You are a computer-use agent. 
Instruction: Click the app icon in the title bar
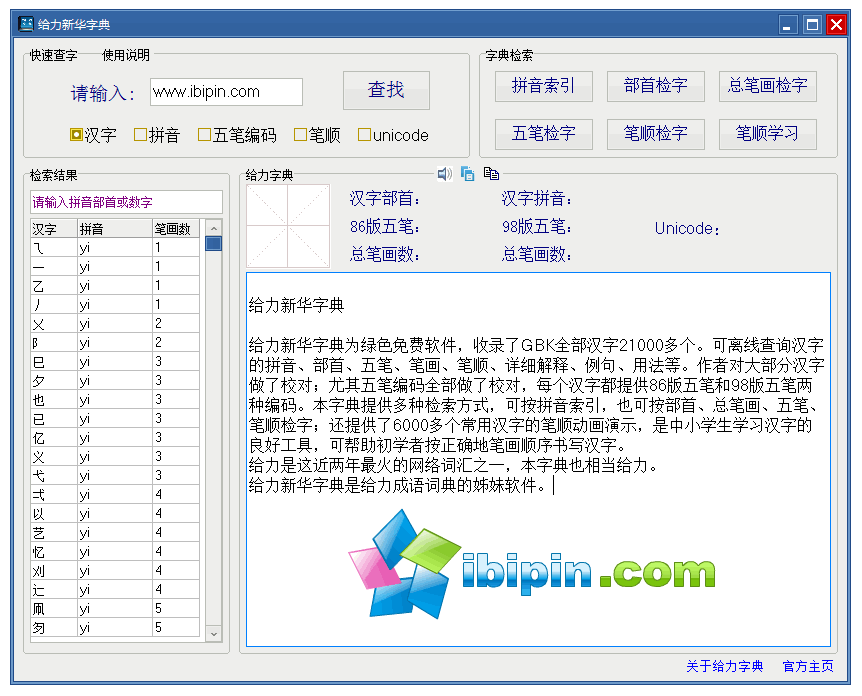point(26,24)
